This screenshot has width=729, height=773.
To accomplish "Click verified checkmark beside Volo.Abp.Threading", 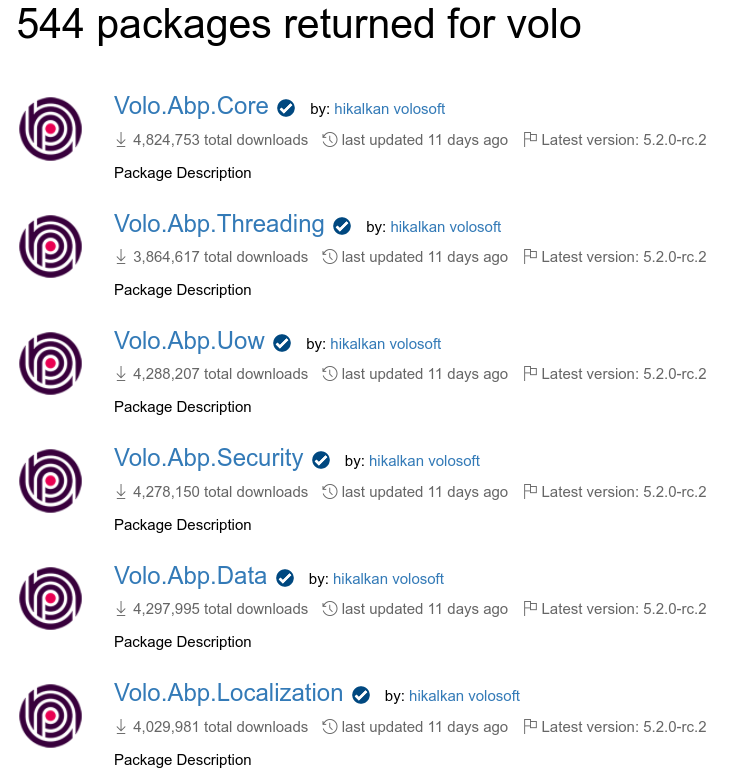I will pos(342,226).
